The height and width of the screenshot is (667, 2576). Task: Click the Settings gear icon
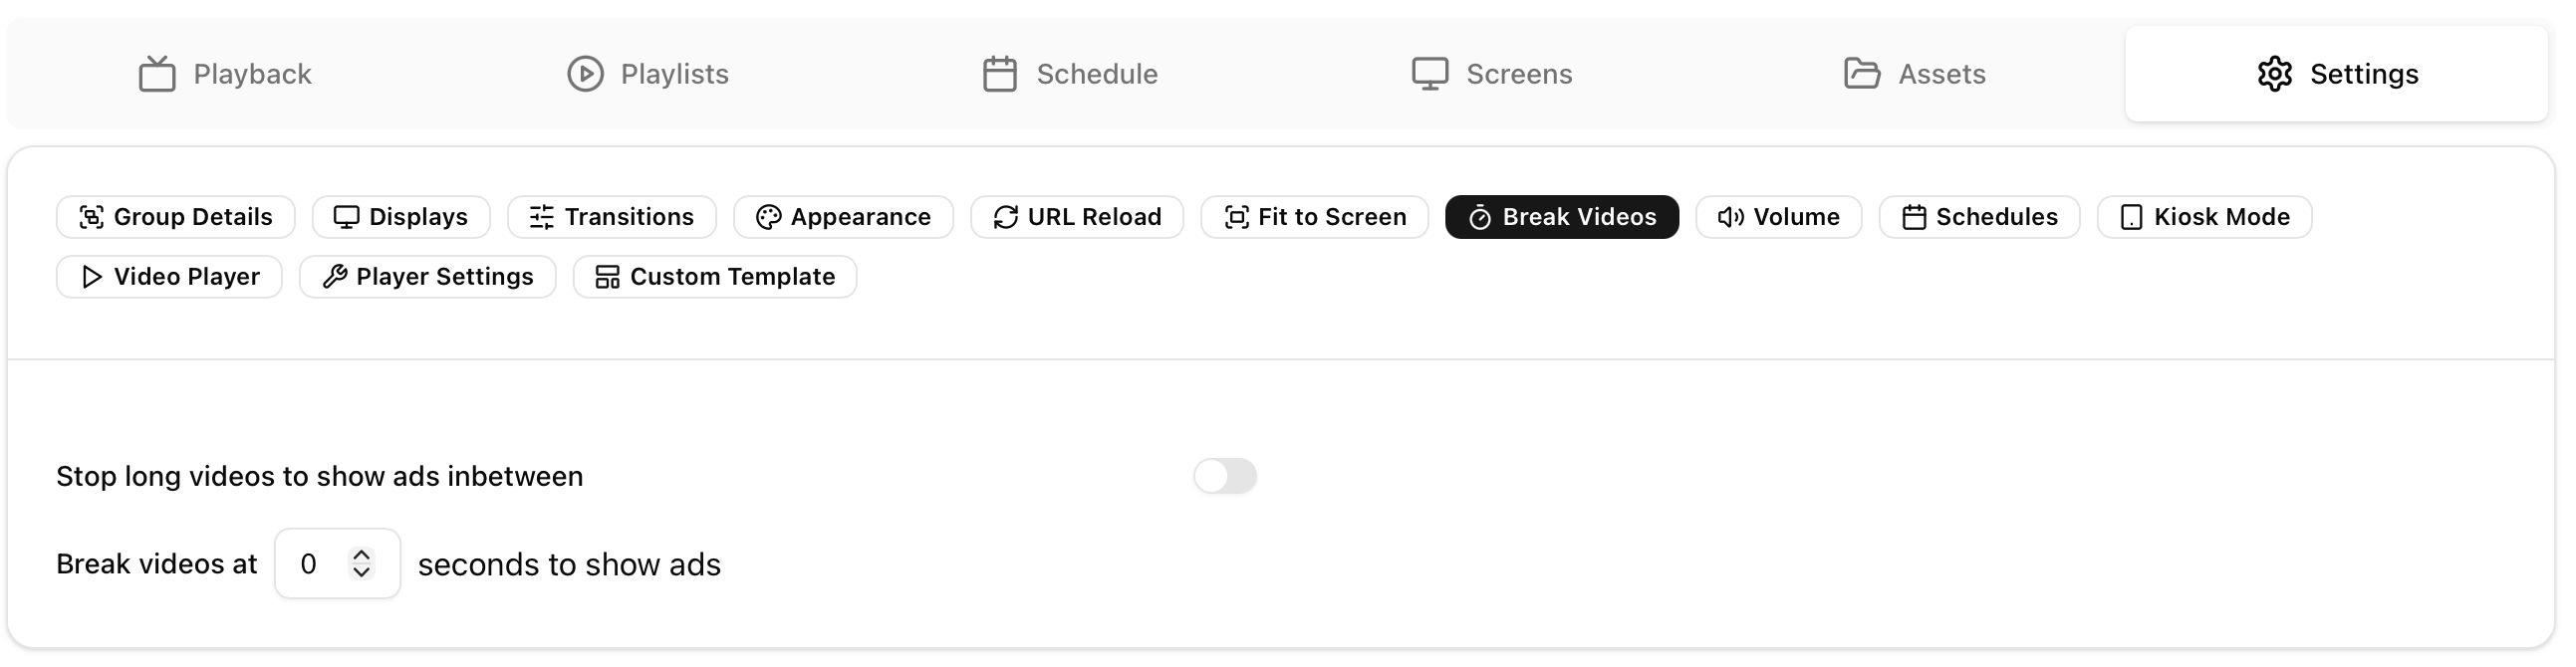point(2274,74)
